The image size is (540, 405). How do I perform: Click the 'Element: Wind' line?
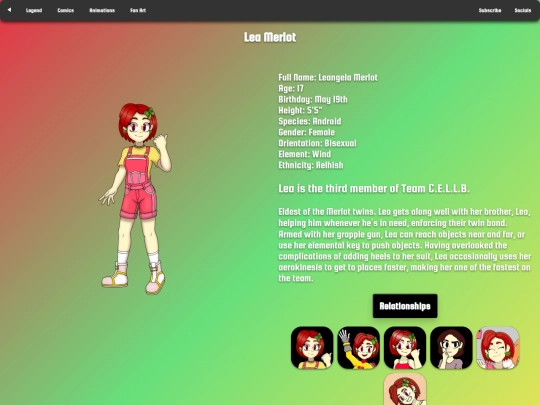[305, 154]
